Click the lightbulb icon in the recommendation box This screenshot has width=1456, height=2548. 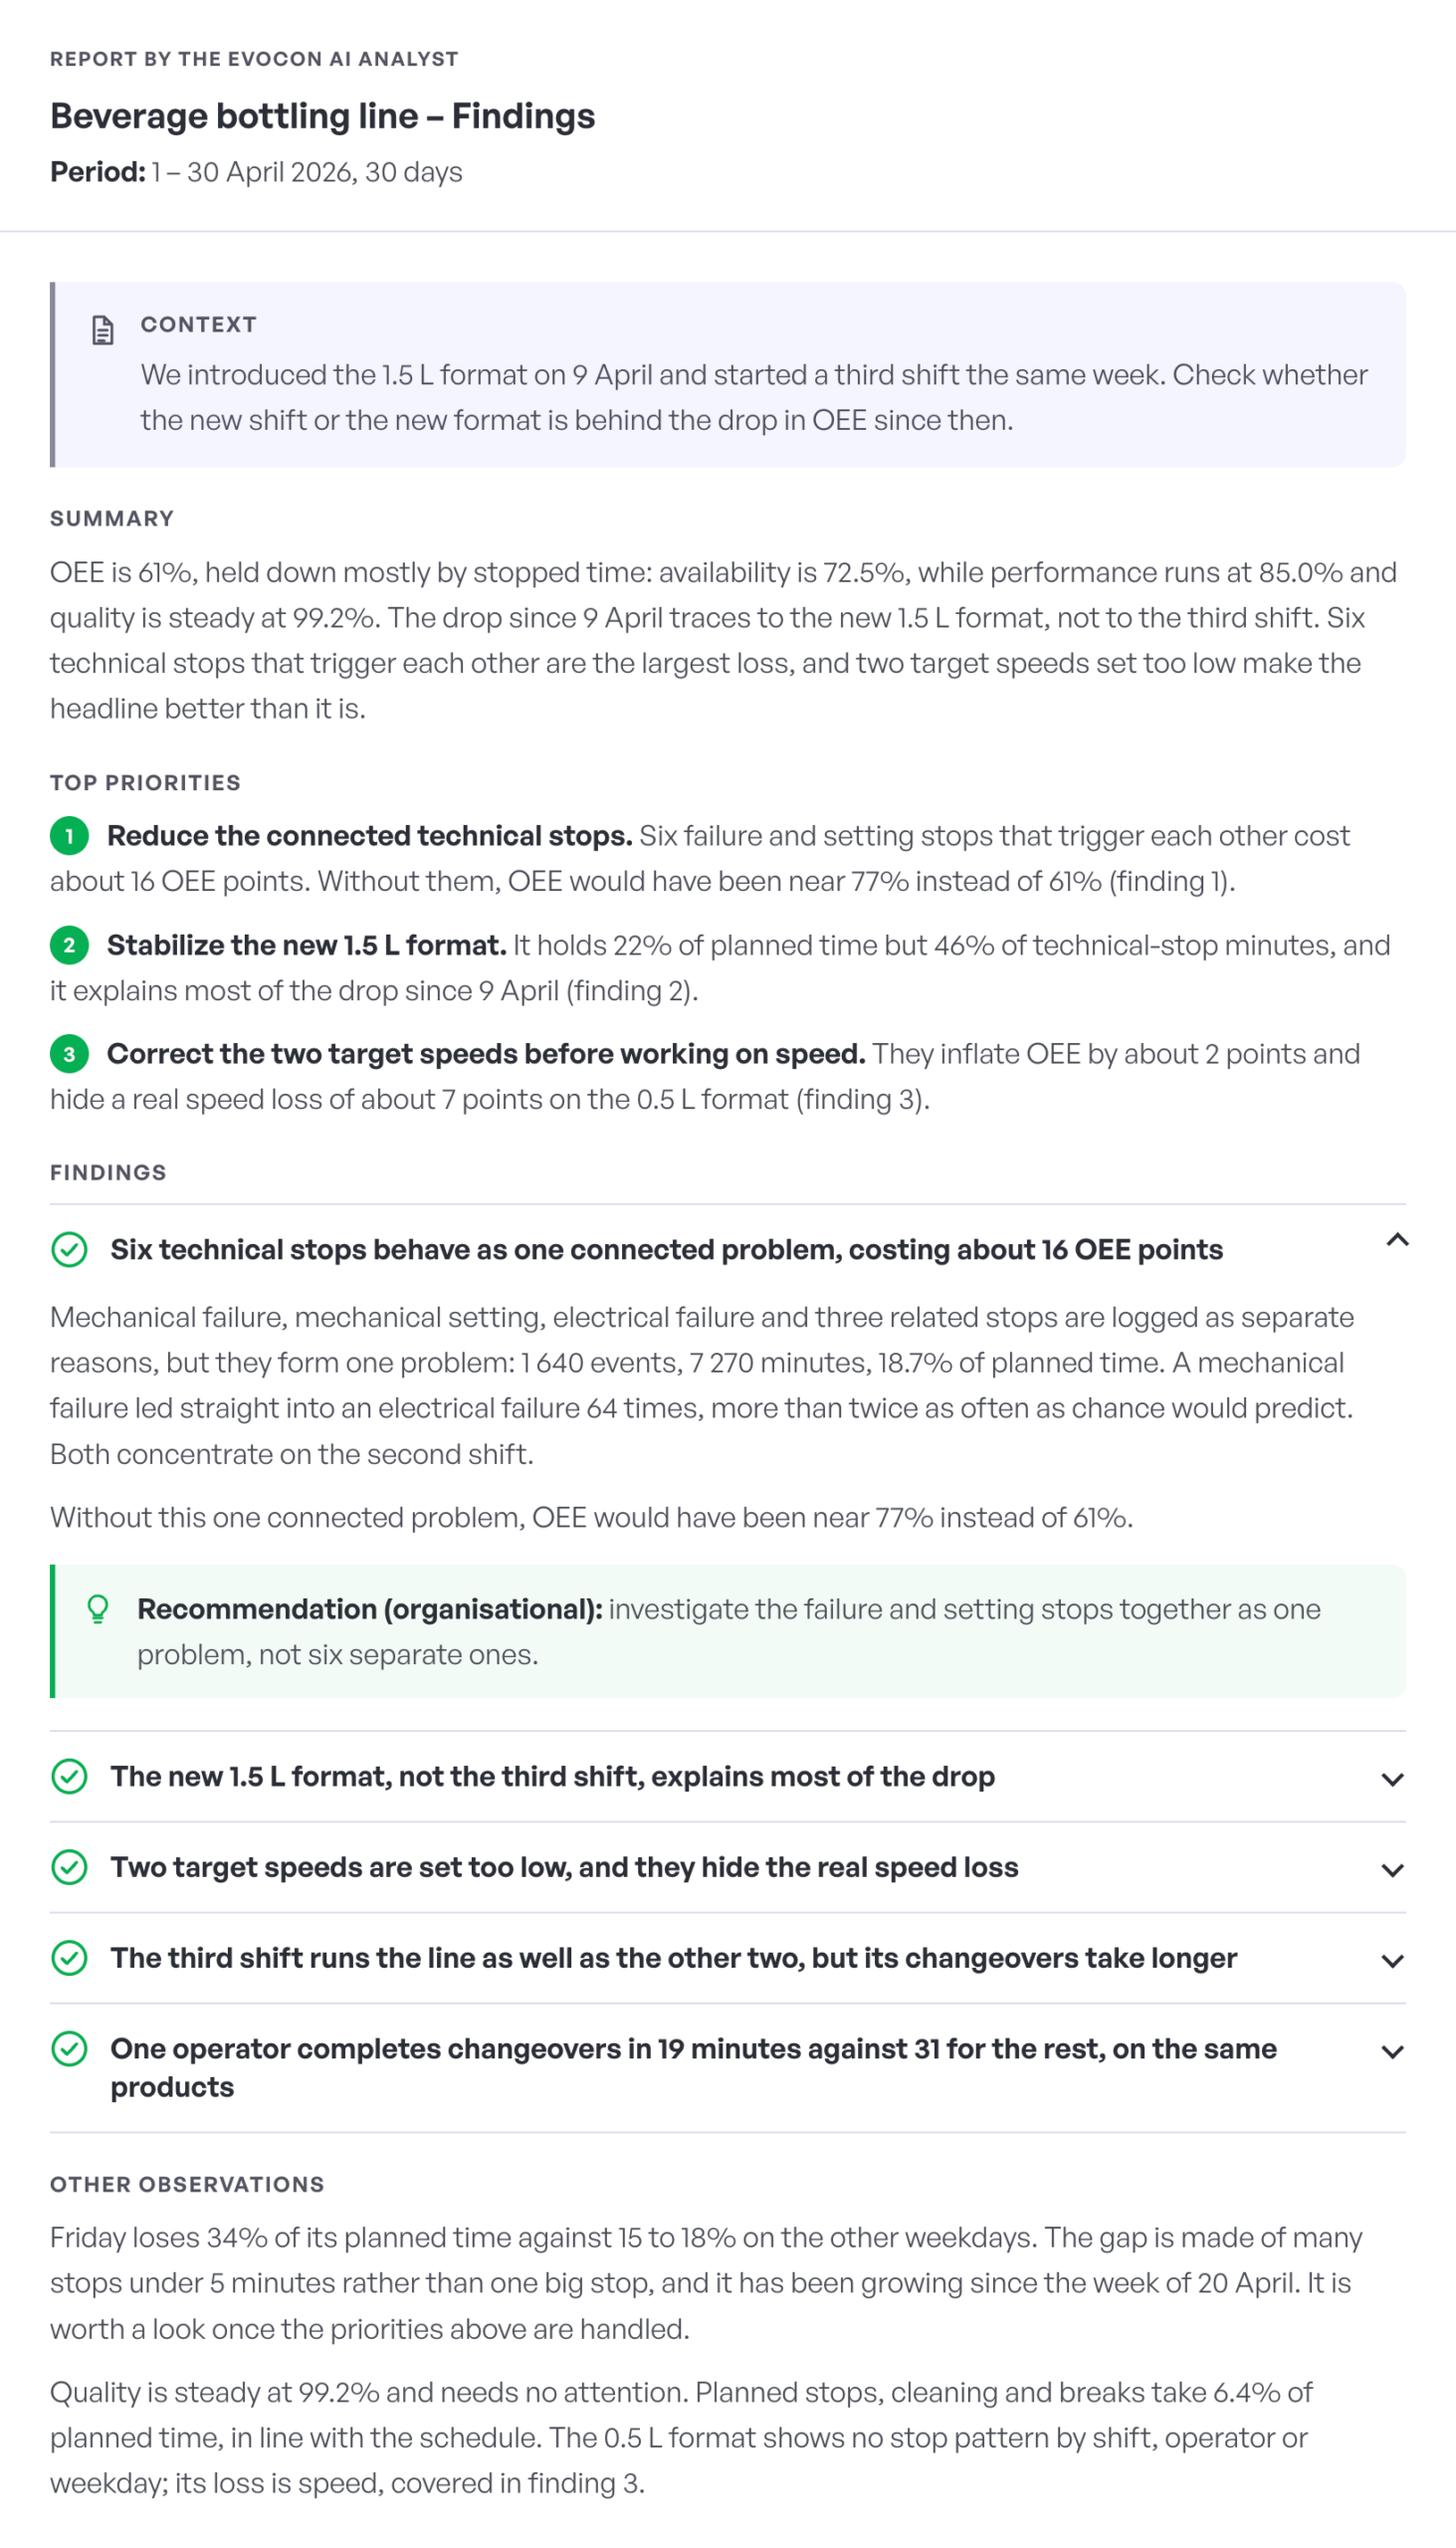coord(98,1609)
